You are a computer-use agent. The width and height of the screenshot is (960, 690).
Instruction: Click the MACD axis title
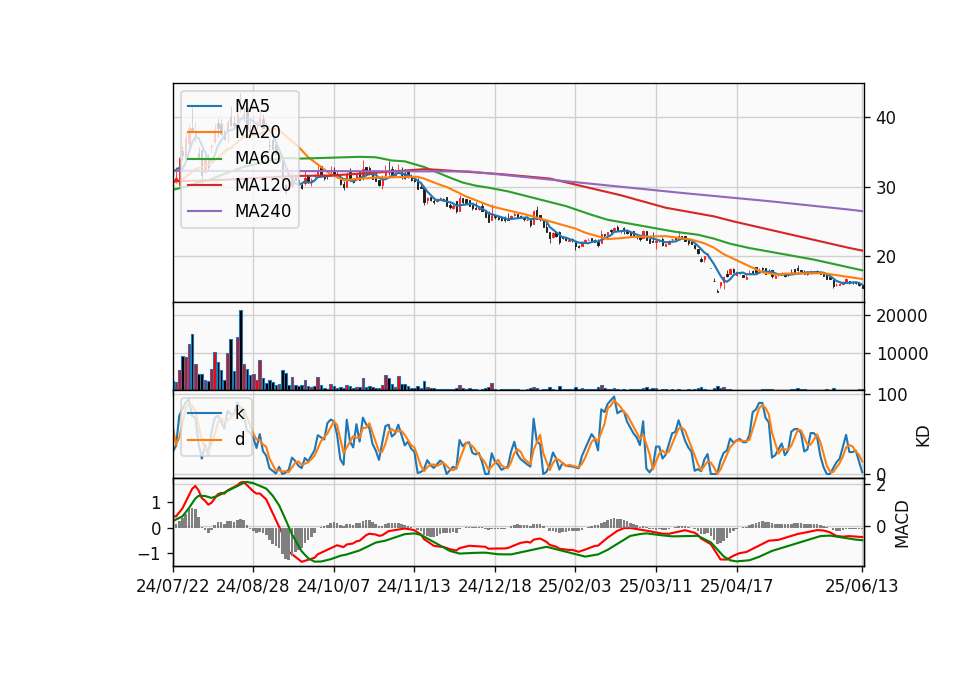(902, 524)
